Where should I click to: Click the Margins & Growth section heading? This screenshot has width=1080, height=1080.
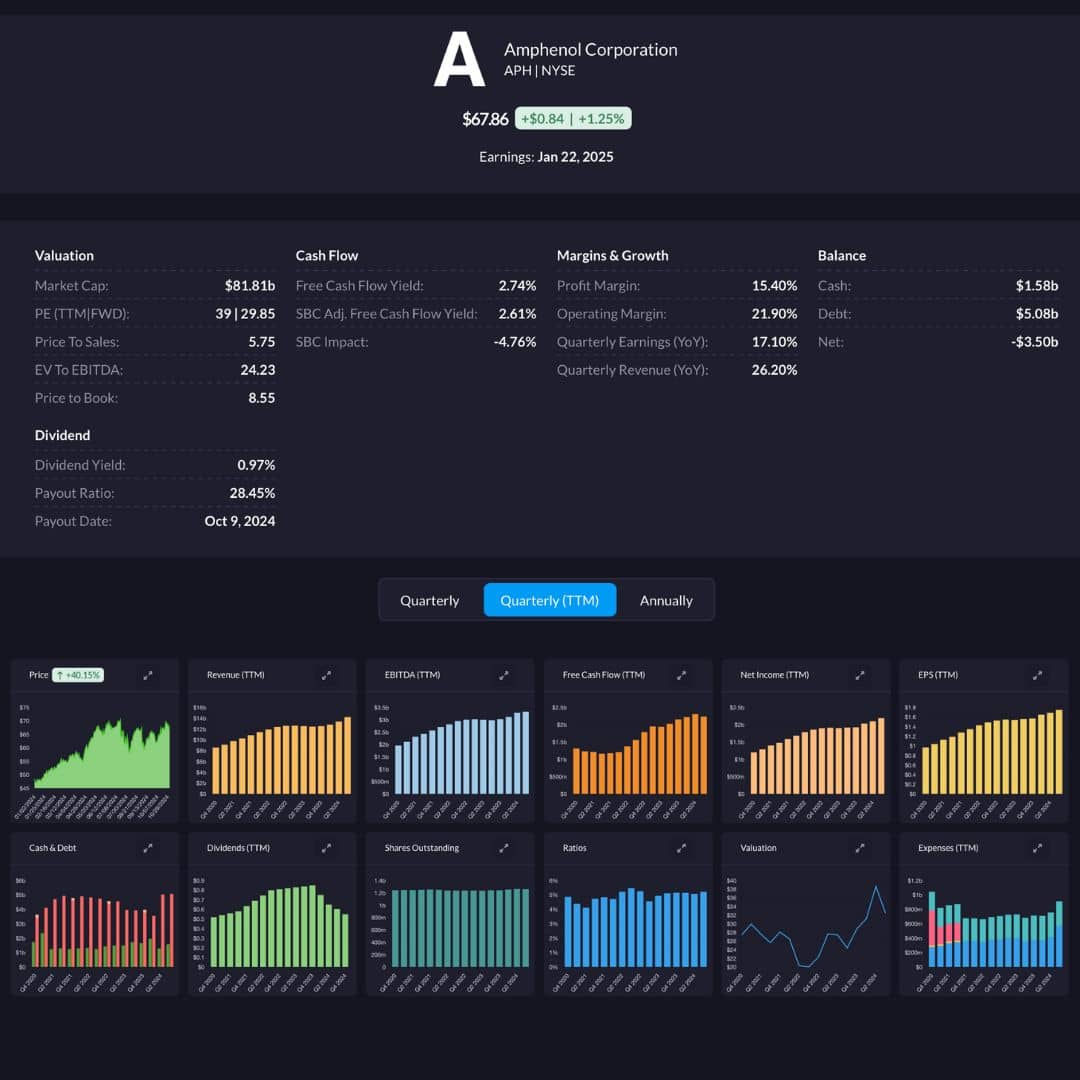pyautogui.click(x=612, y=256)
